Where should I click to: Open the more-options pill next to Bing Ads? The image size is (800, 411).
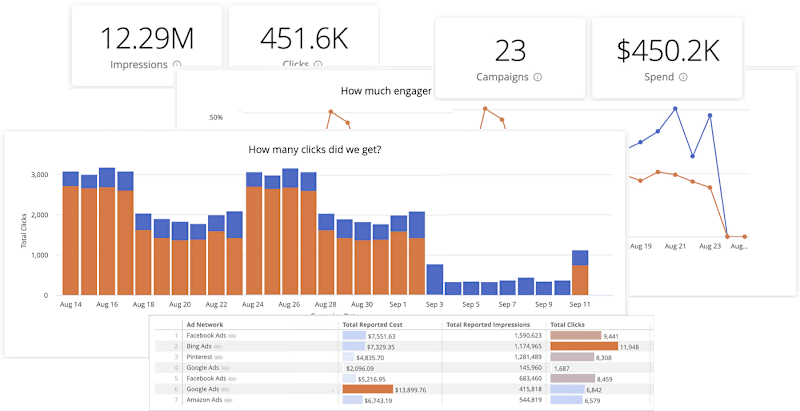218,347
